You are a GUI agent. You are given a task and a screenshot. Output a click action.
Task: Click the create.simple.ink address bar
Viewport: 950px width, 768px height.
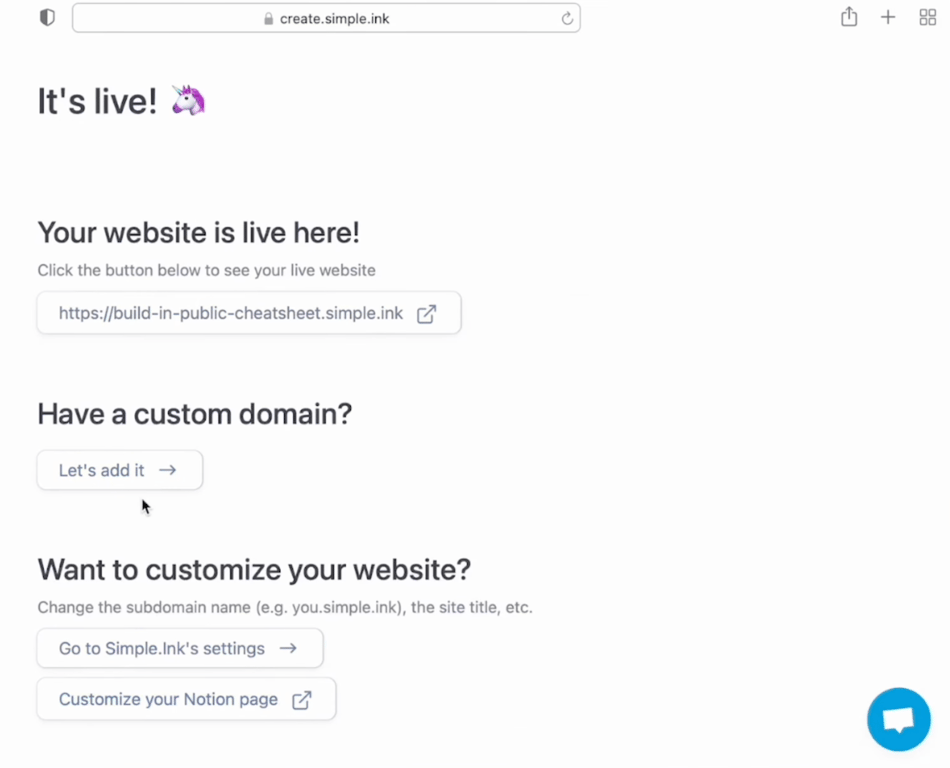326,18
